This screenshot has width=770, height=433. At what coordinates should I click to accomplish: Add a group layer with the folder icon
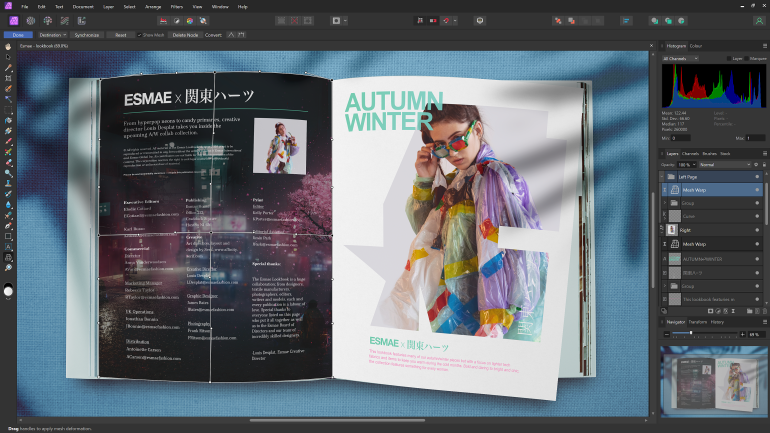[x=749, y=311]
